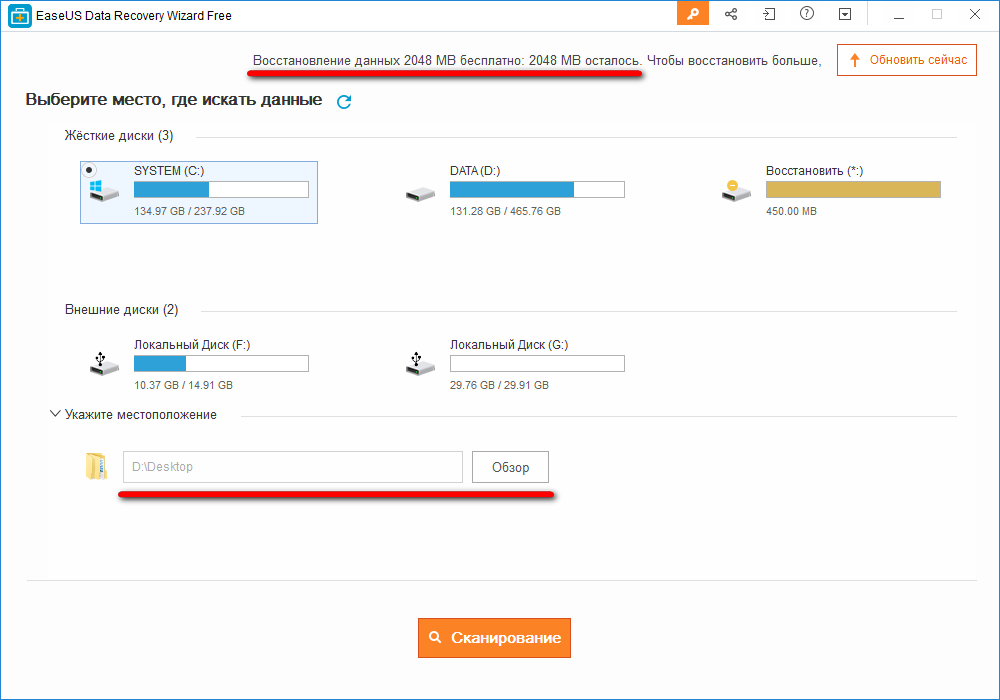Select the DATA (D:) drive icon
This screenshot has width=1000, height=700.
click(x=420, y=192)
